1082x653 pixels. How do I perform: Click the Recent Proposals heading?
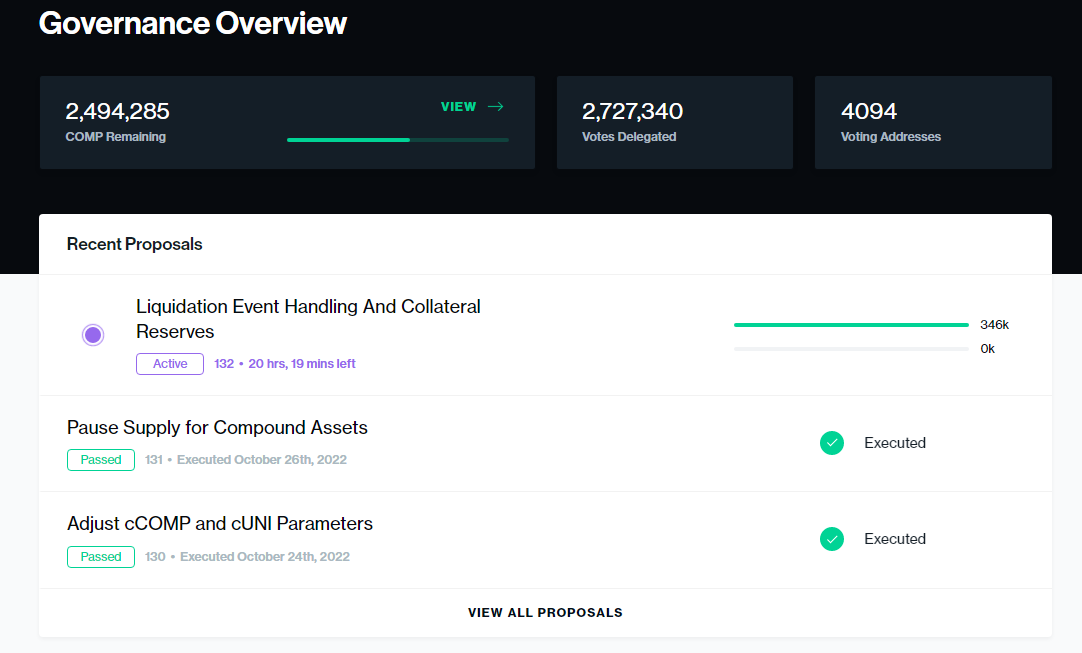coord(135,244)
